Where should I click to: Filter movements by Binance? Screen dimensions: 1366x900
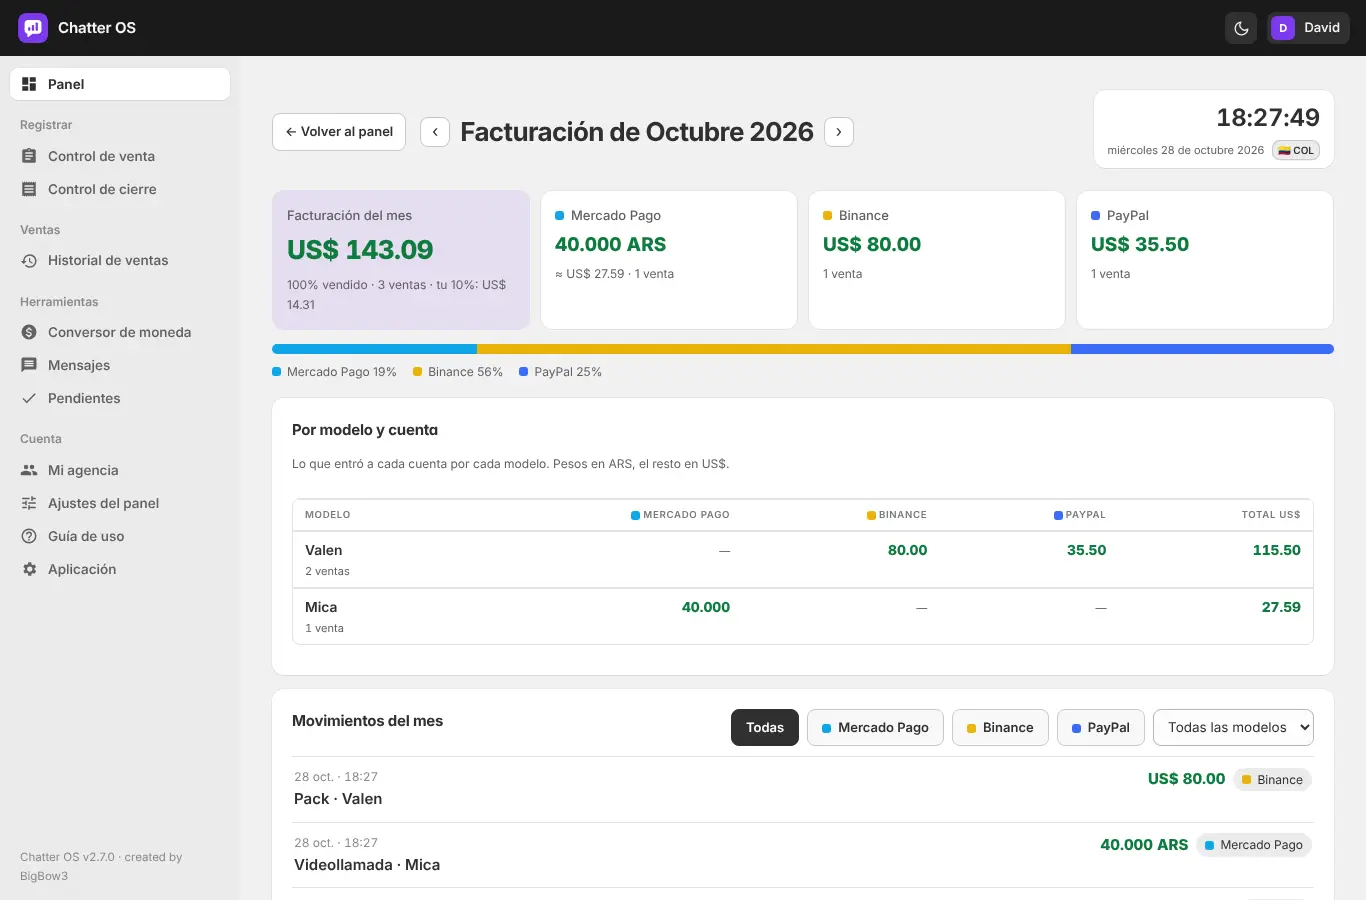click(x=1000, y=727)
